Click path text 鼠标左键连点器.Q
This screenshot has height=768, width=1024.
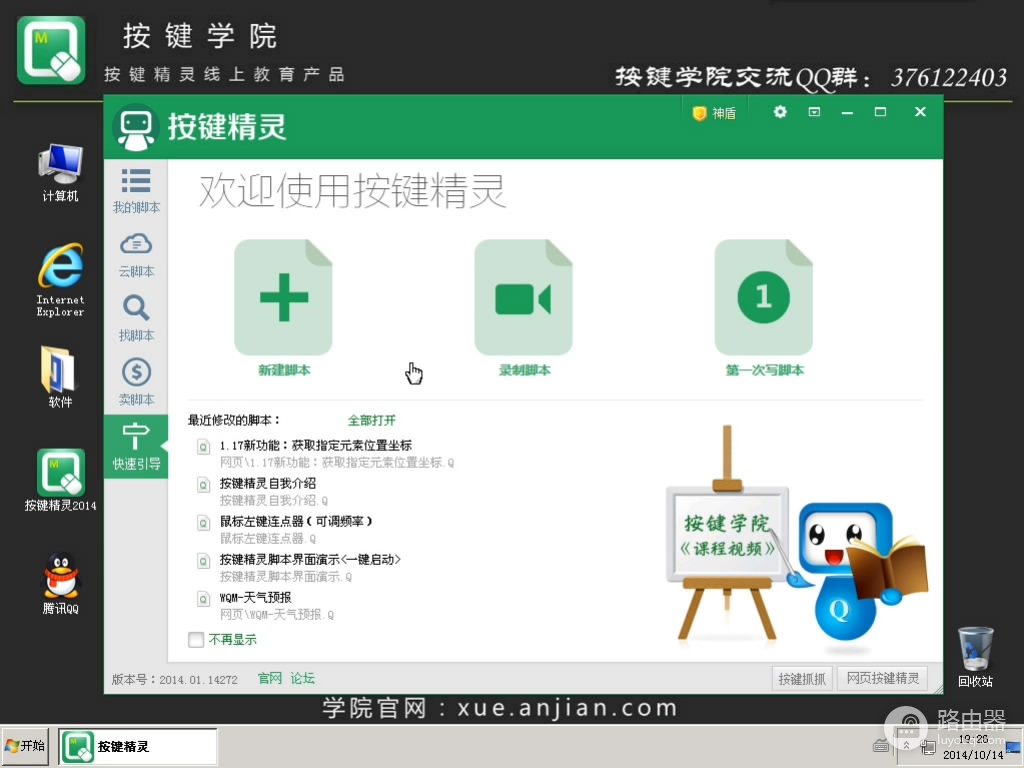pos(268,539)
